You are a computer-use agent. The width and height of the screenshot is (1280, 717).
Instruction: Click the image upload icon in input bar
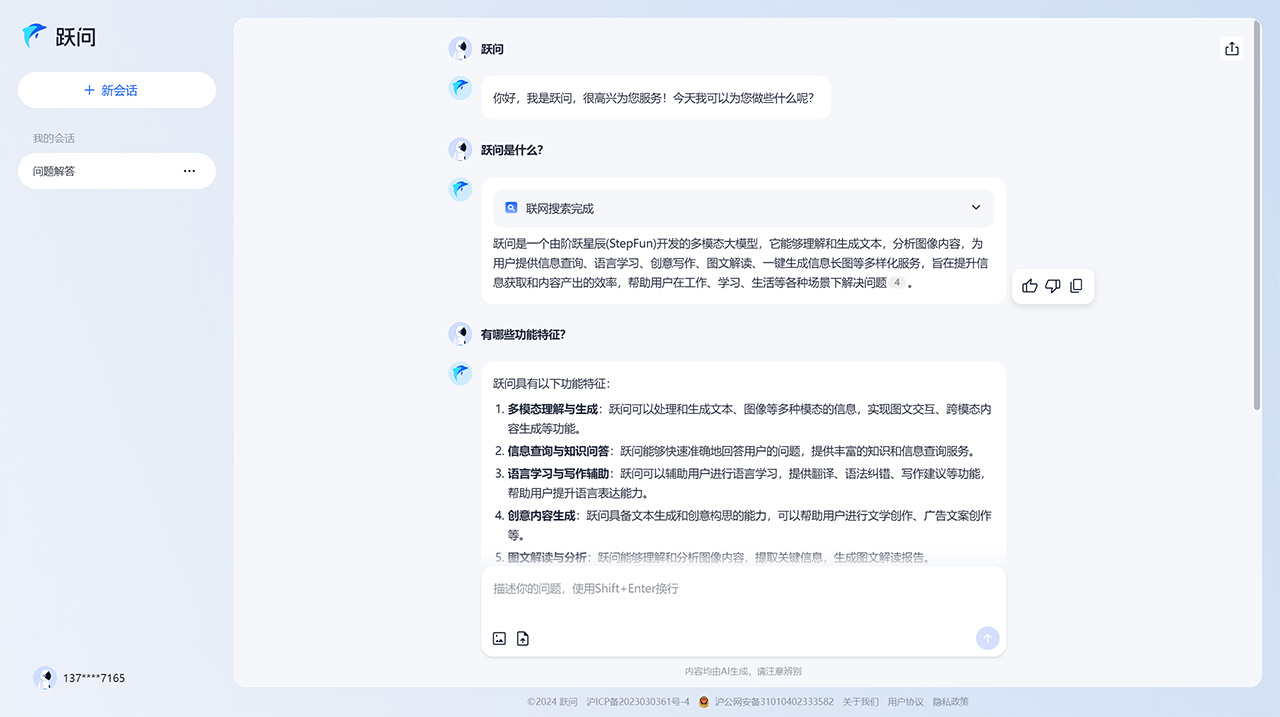click(499, 638)
